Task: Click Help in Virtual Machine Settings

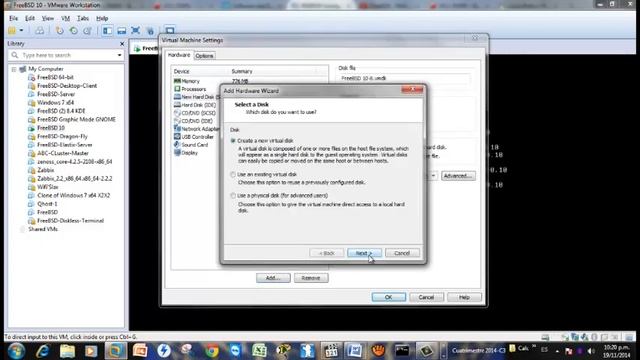Action: tap(464, 297)
